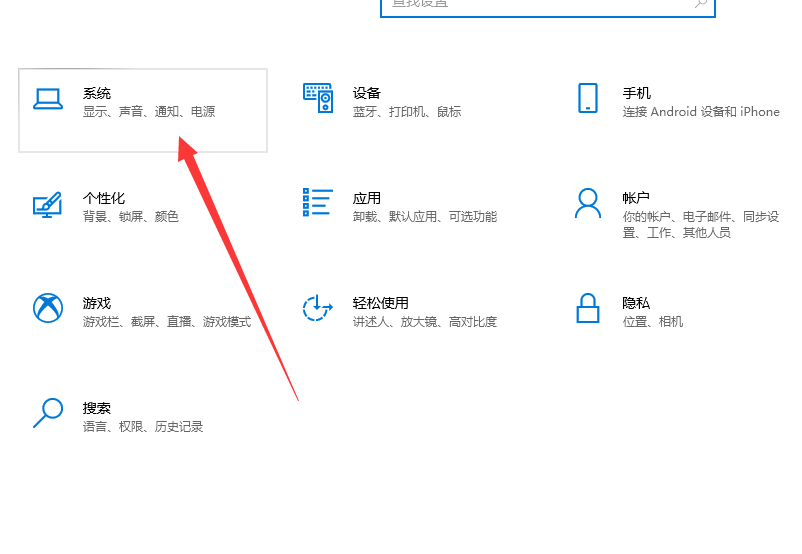Open the Apps list icon
The width and height of the screenshot is (802, 554).
(x=318, y=202)
